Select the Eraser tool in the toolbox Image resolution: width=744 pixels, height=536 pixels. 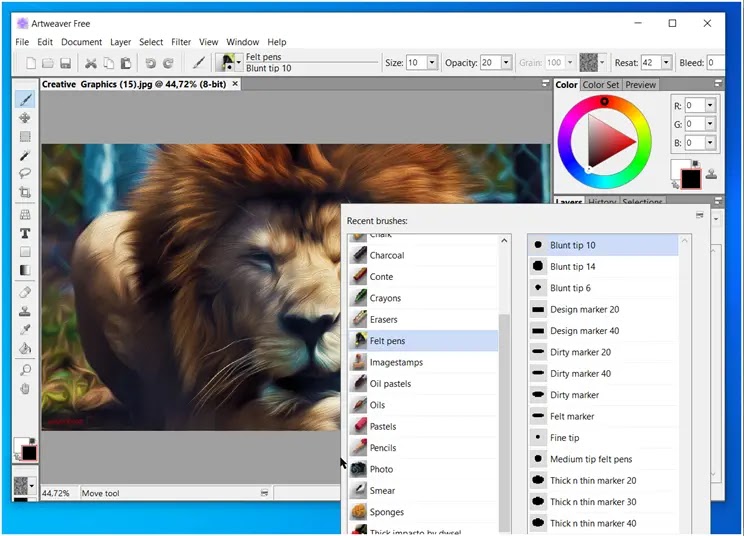tap(25, 293)
